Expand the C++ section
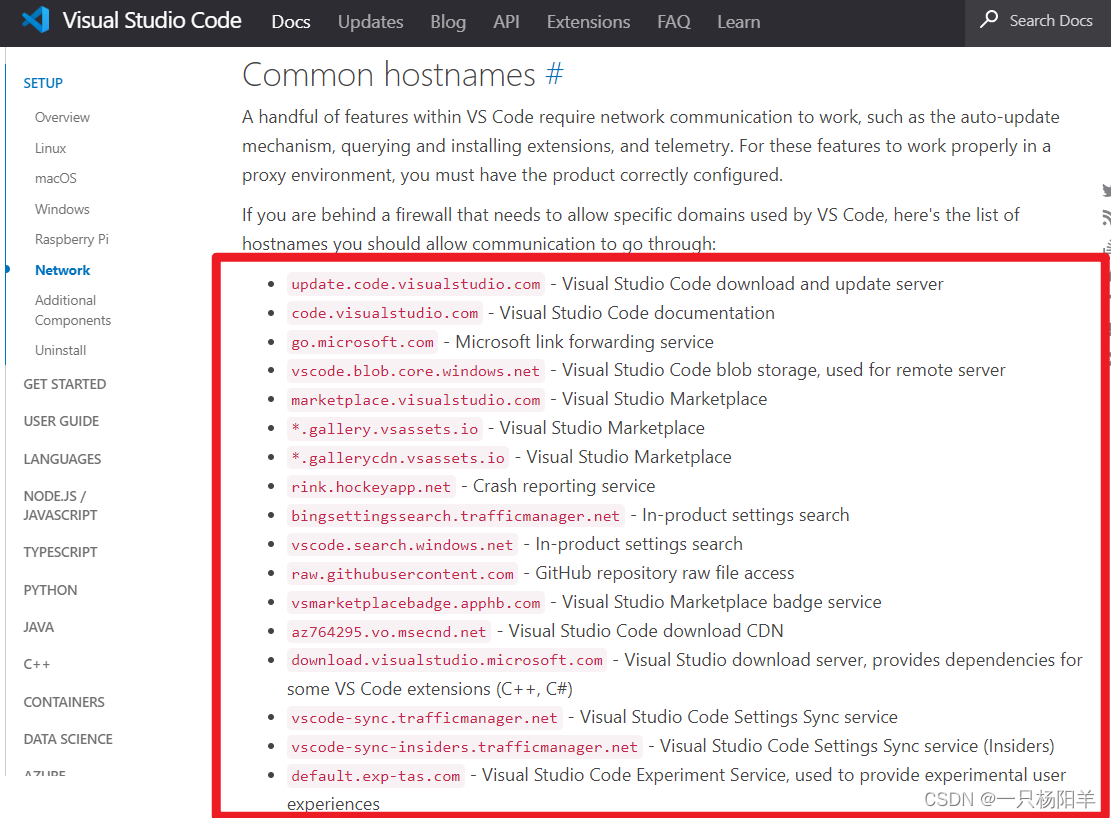1111x818 pixels. pyautogui.click(x=37, y=664)
